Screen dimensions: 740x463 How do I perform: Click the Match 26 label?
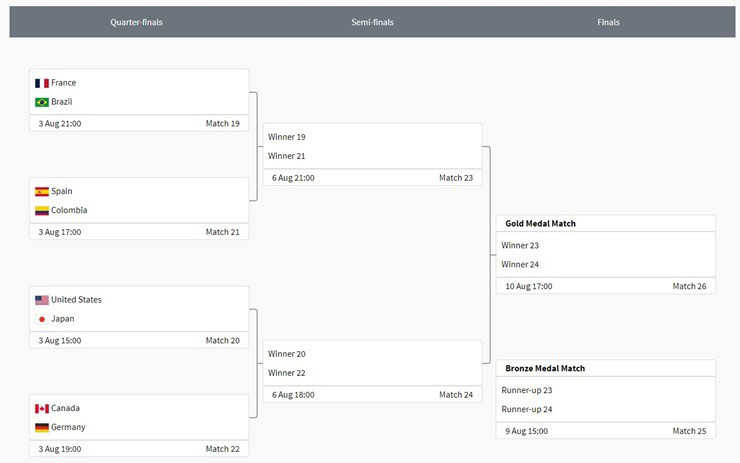[x=689, y=286]
